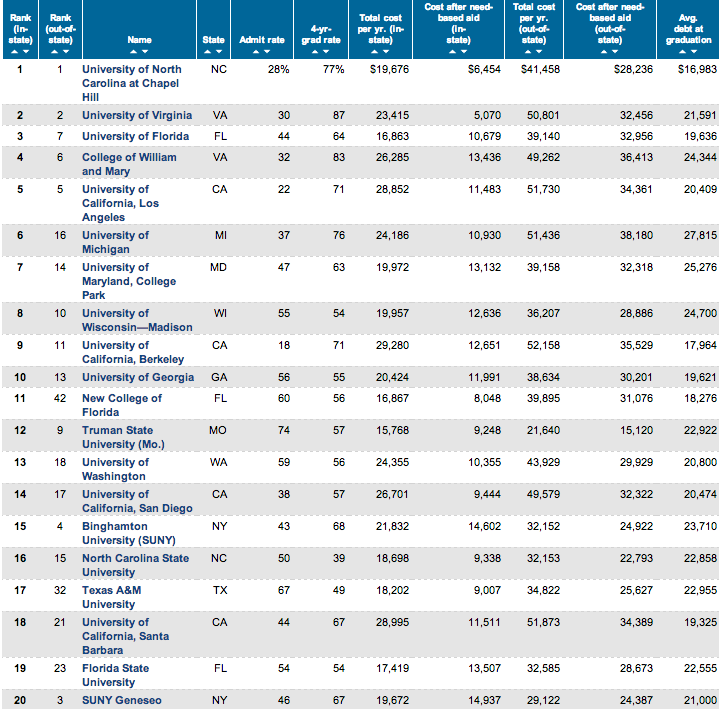Open the University of Virginia link
The width and height of the screenshot is (719, 709).
click(137, 115)
